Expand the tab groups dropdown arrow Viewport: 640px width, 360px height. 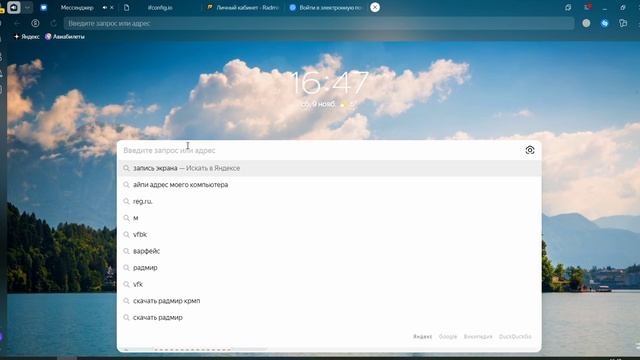tap(27, 7)
